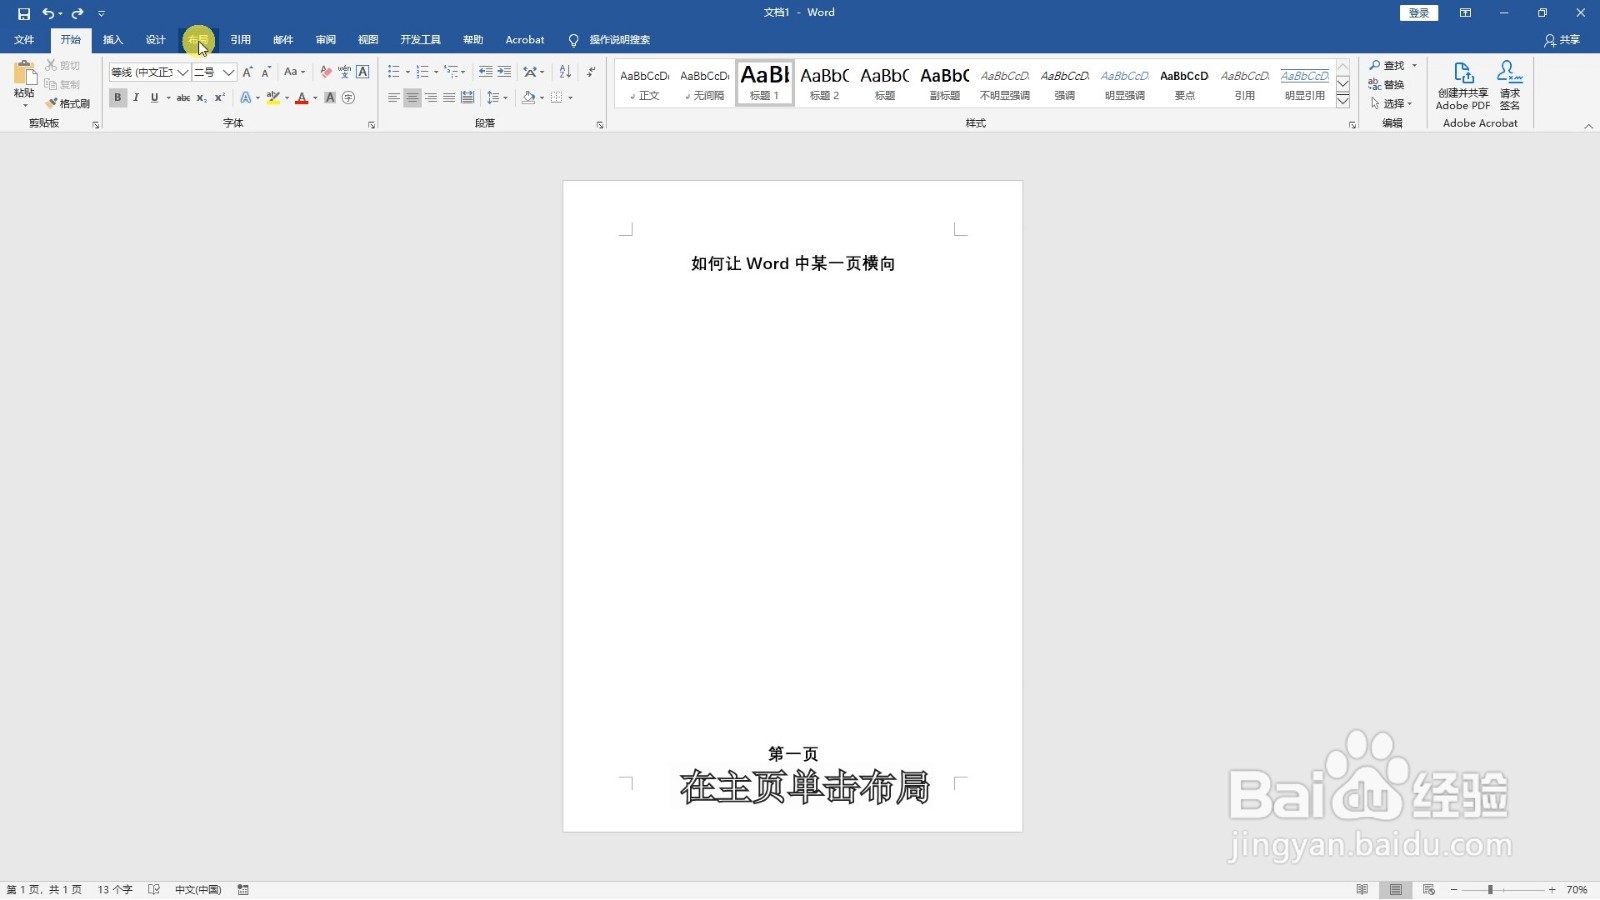Align text to the right
1600x900 pixels.
[430, 98]
